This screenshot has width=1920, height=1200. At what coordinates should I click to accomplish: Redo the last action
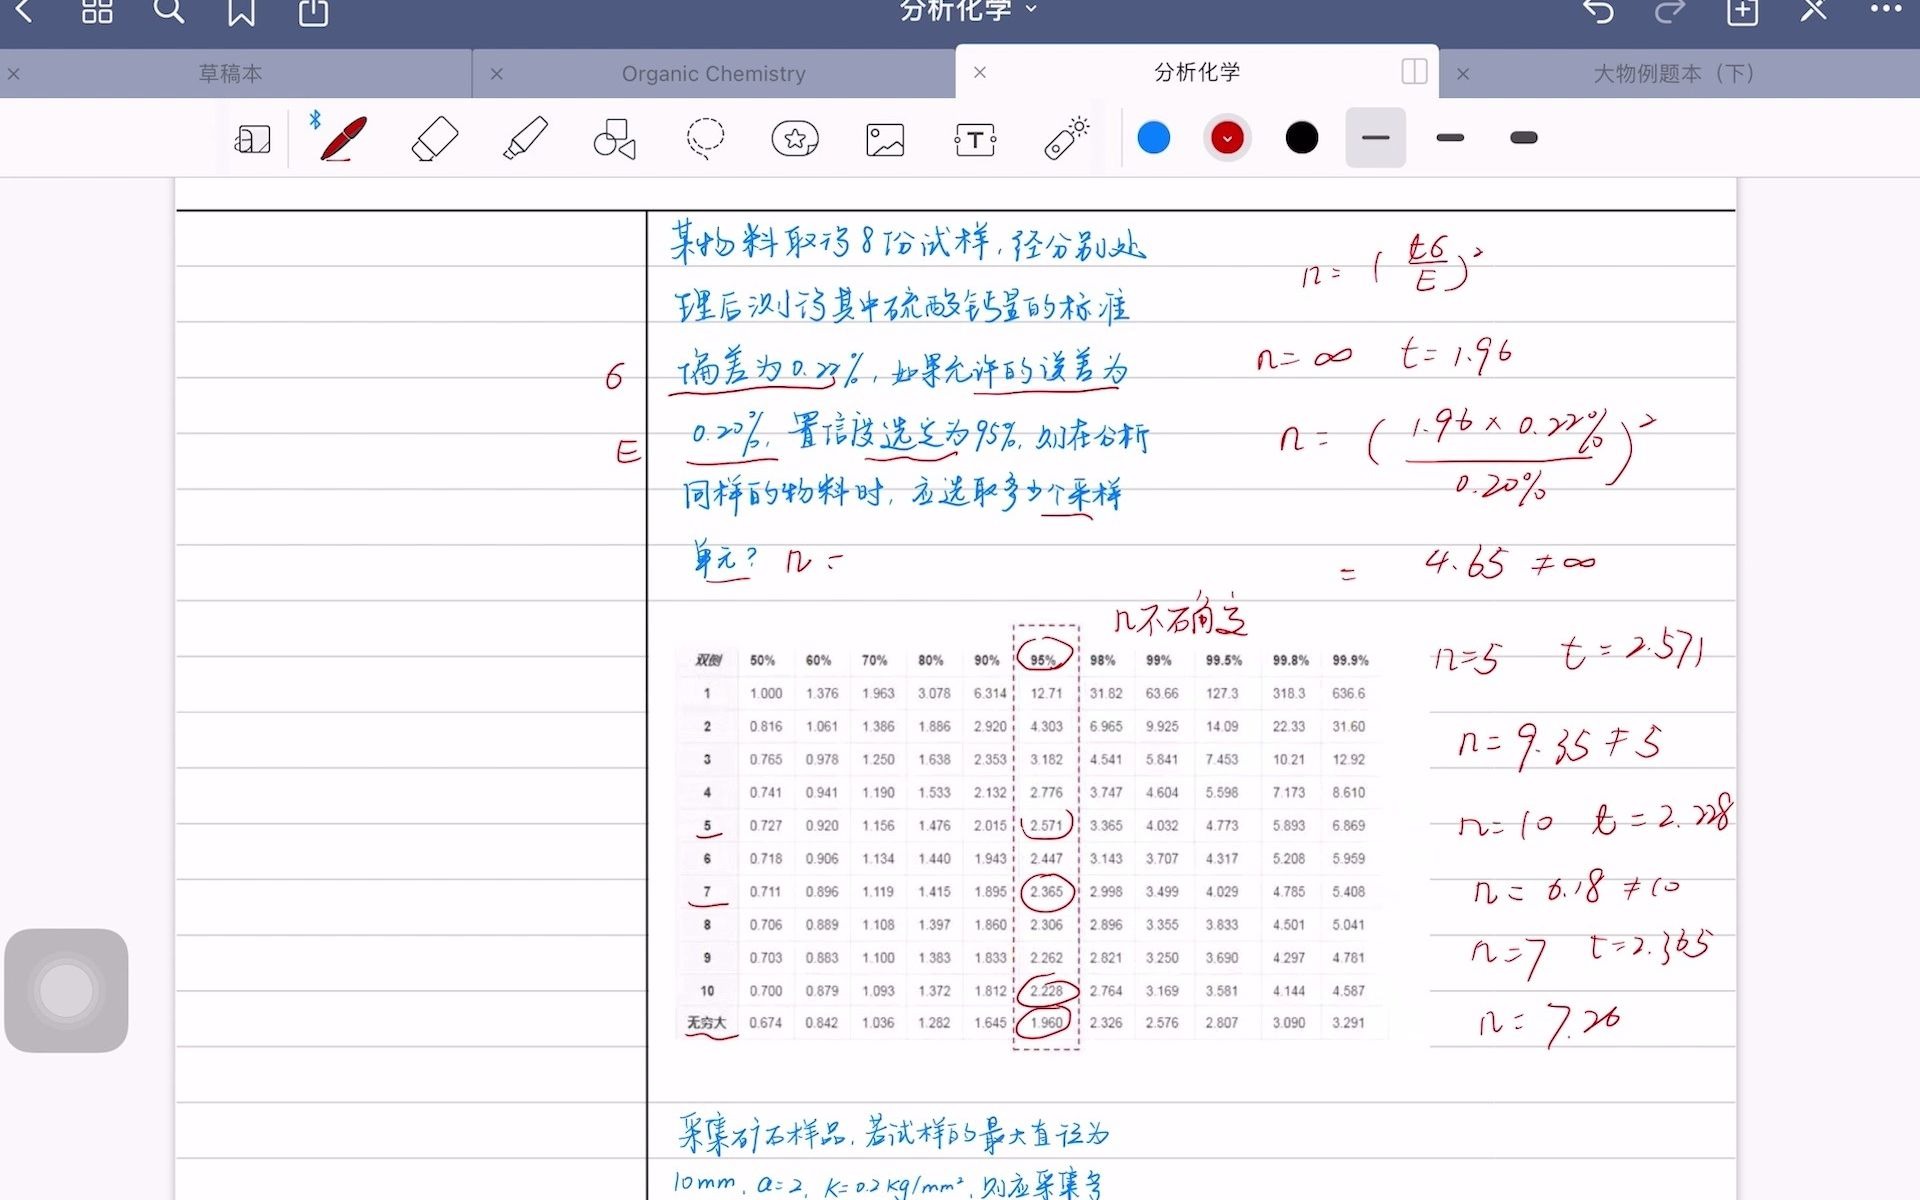pos(1669,11)
